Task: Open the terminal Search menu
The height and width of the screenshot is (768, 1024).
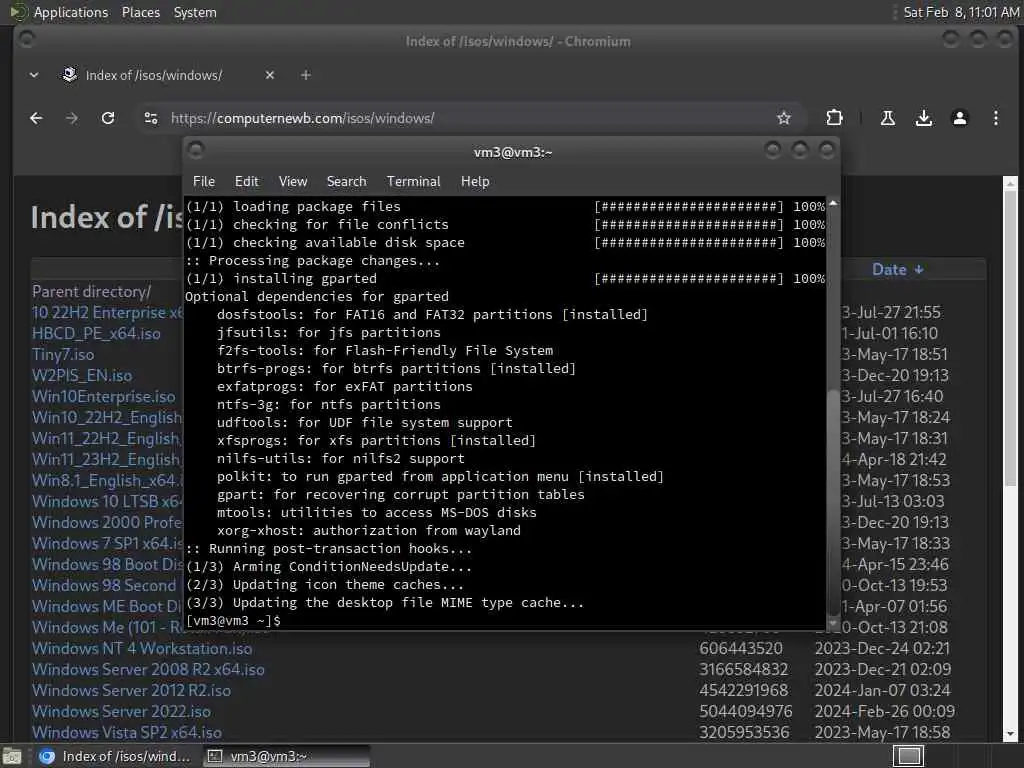Action: tap(346, 182)
